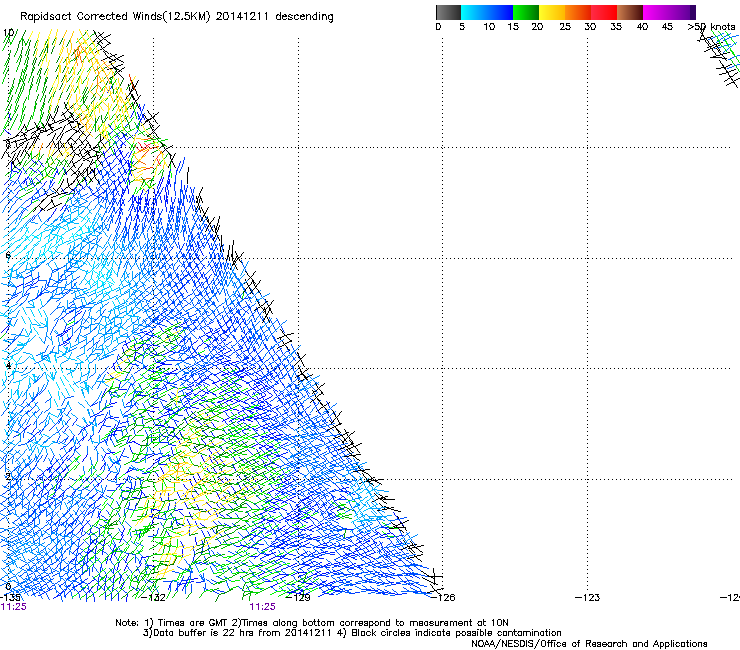Click the 25 knots legend tick label
The height and width of the screenshot is (650, 740).
point(565,27)
